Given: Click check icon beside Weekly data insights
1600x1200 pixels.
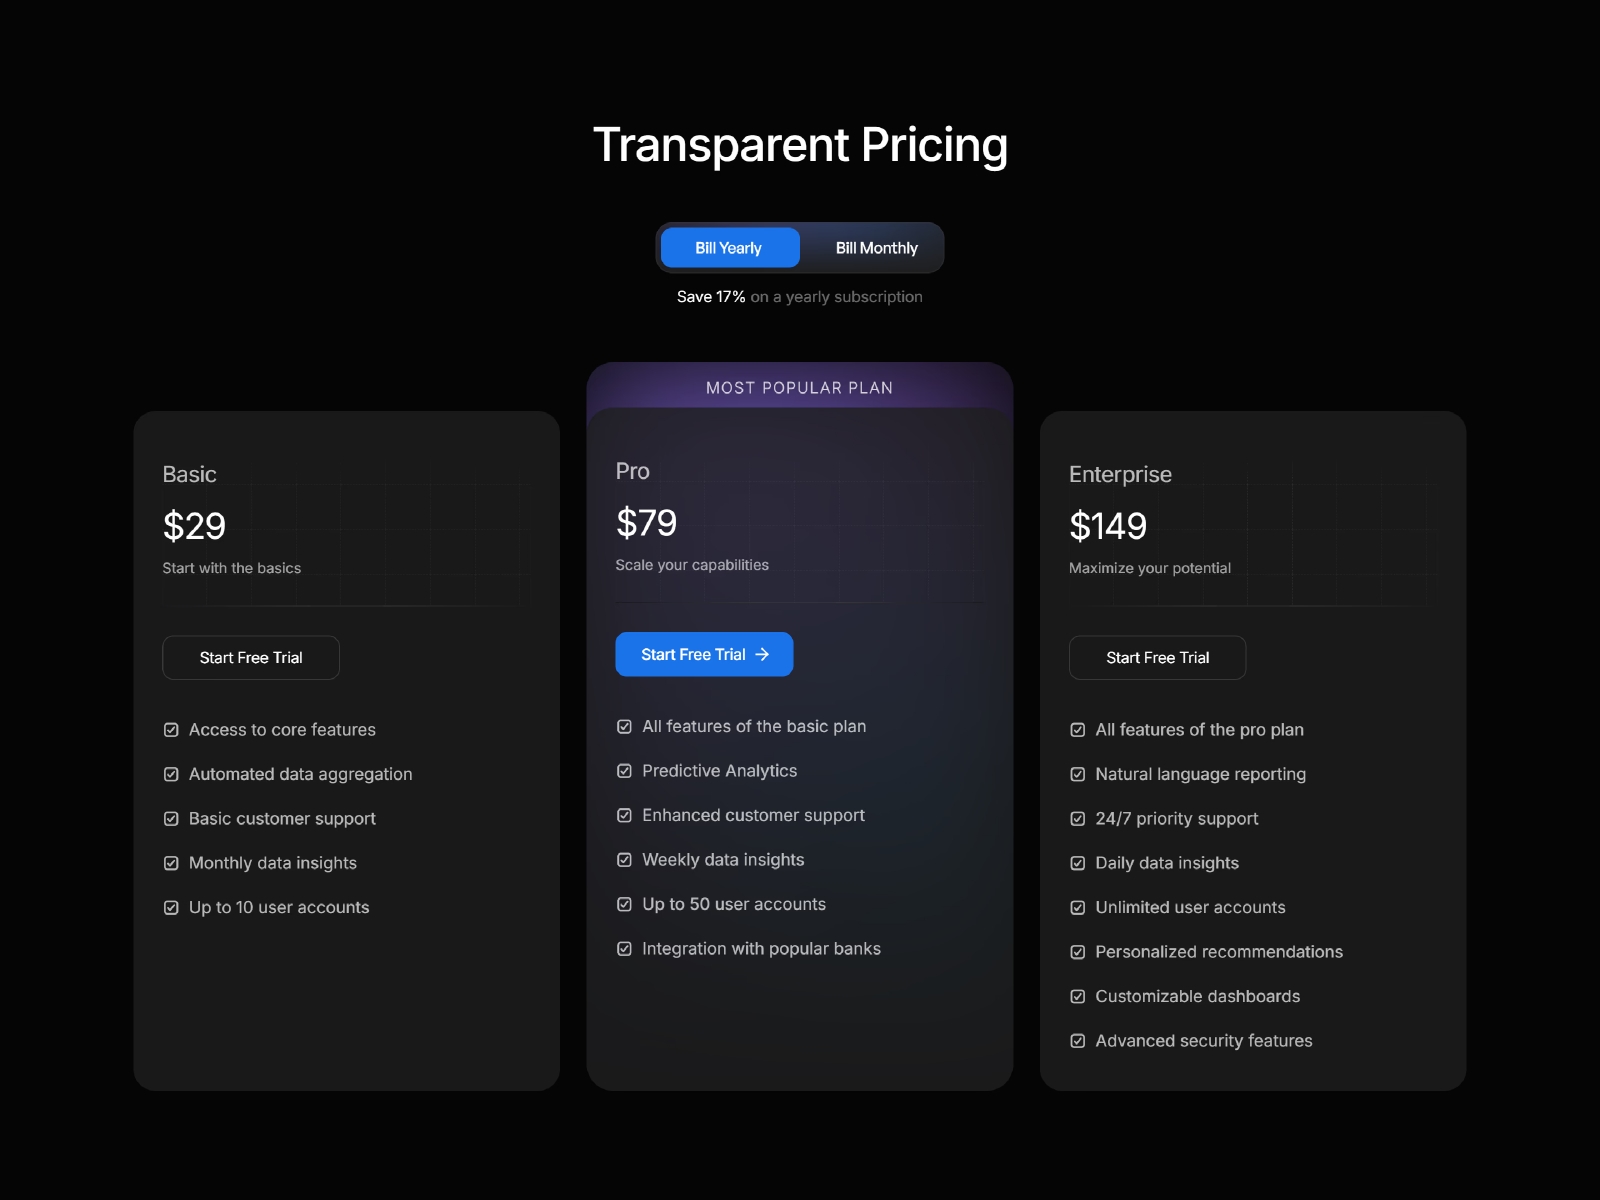Looking at the screenshot, I should click(x=624, y=860).
